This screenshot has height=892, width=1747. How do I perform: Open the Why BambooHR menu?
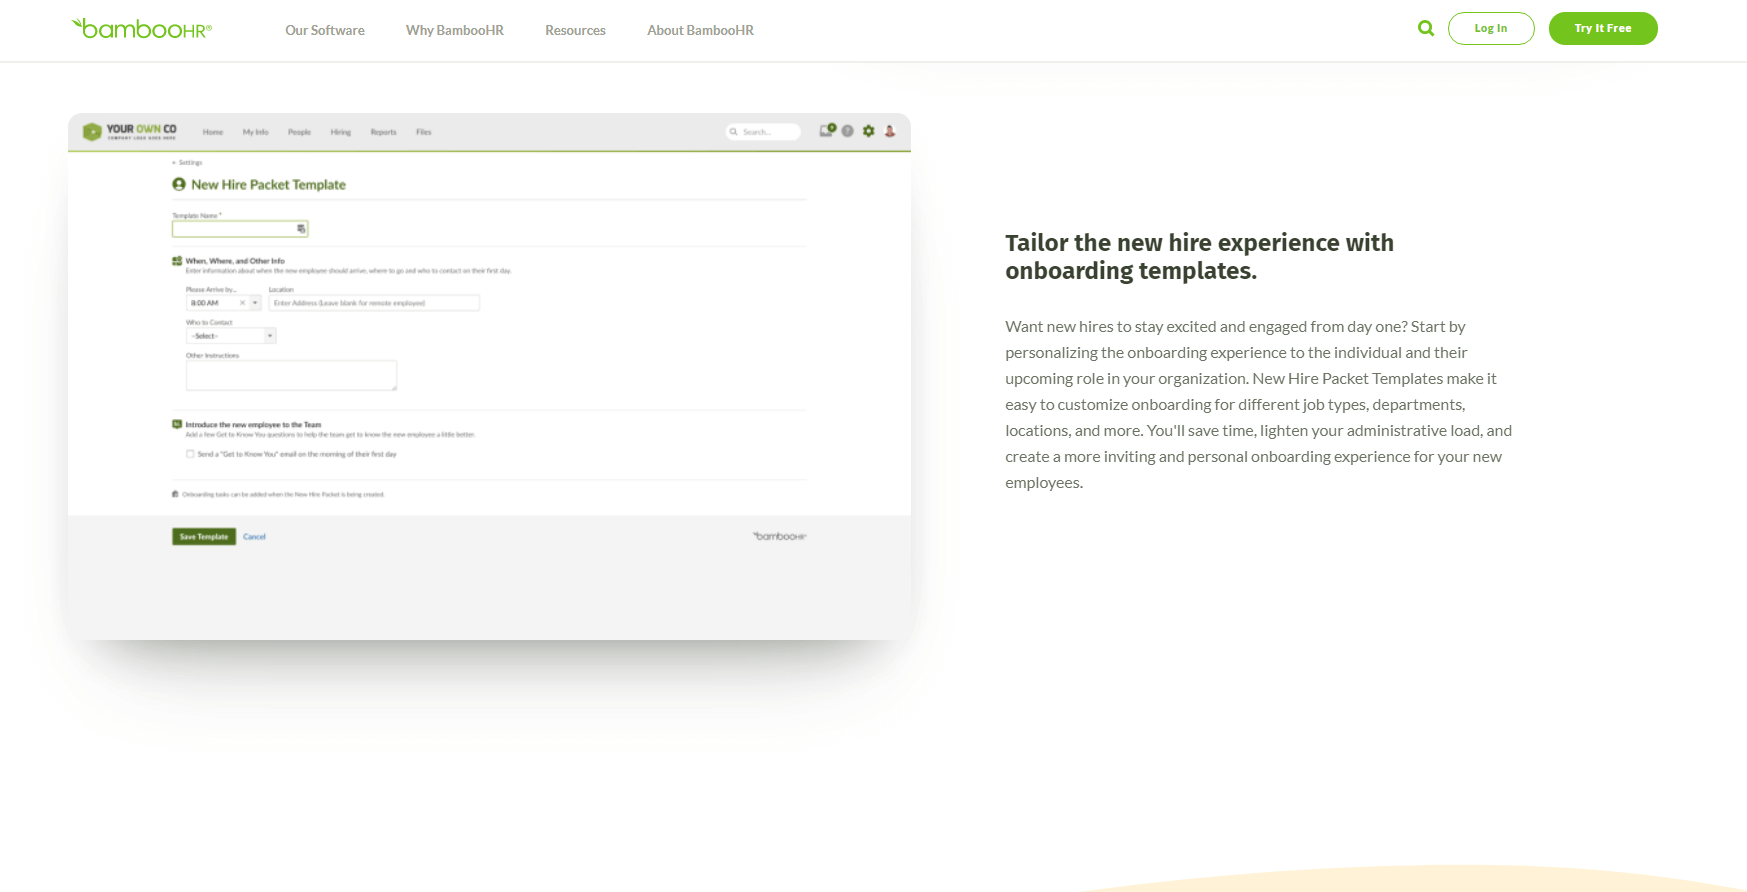[x=455, y=30]
